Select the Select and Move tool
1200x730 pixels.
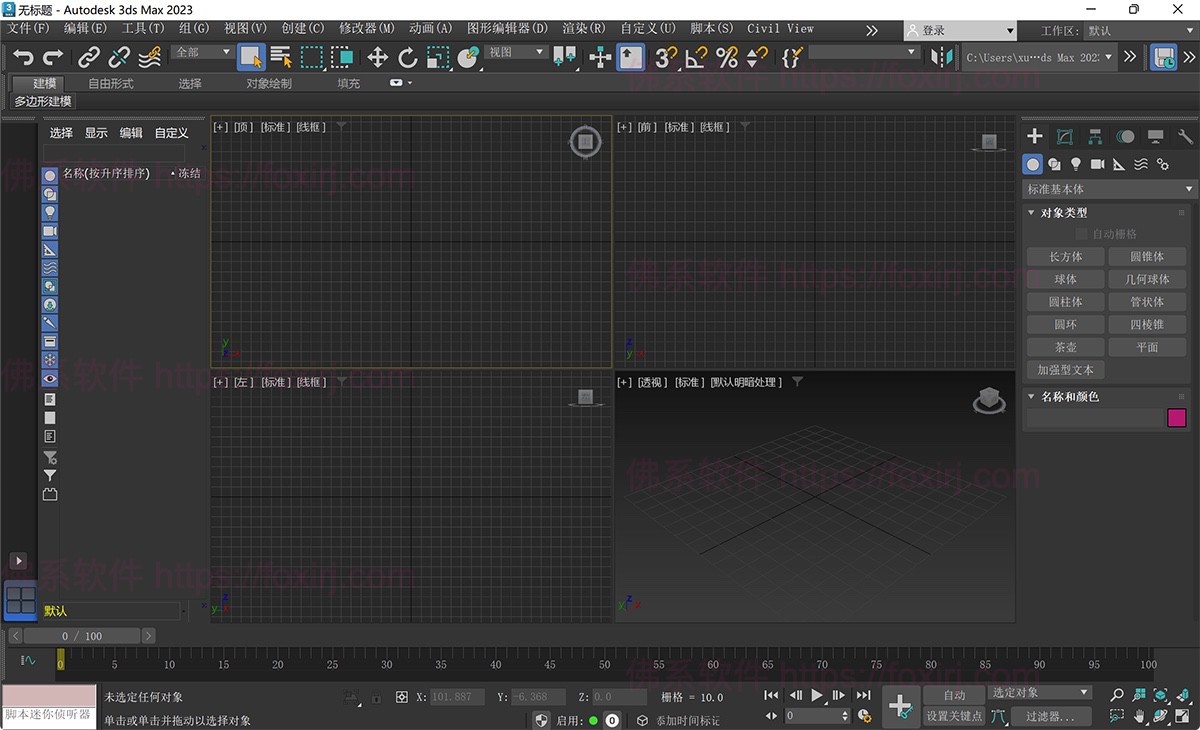[378, 58]
